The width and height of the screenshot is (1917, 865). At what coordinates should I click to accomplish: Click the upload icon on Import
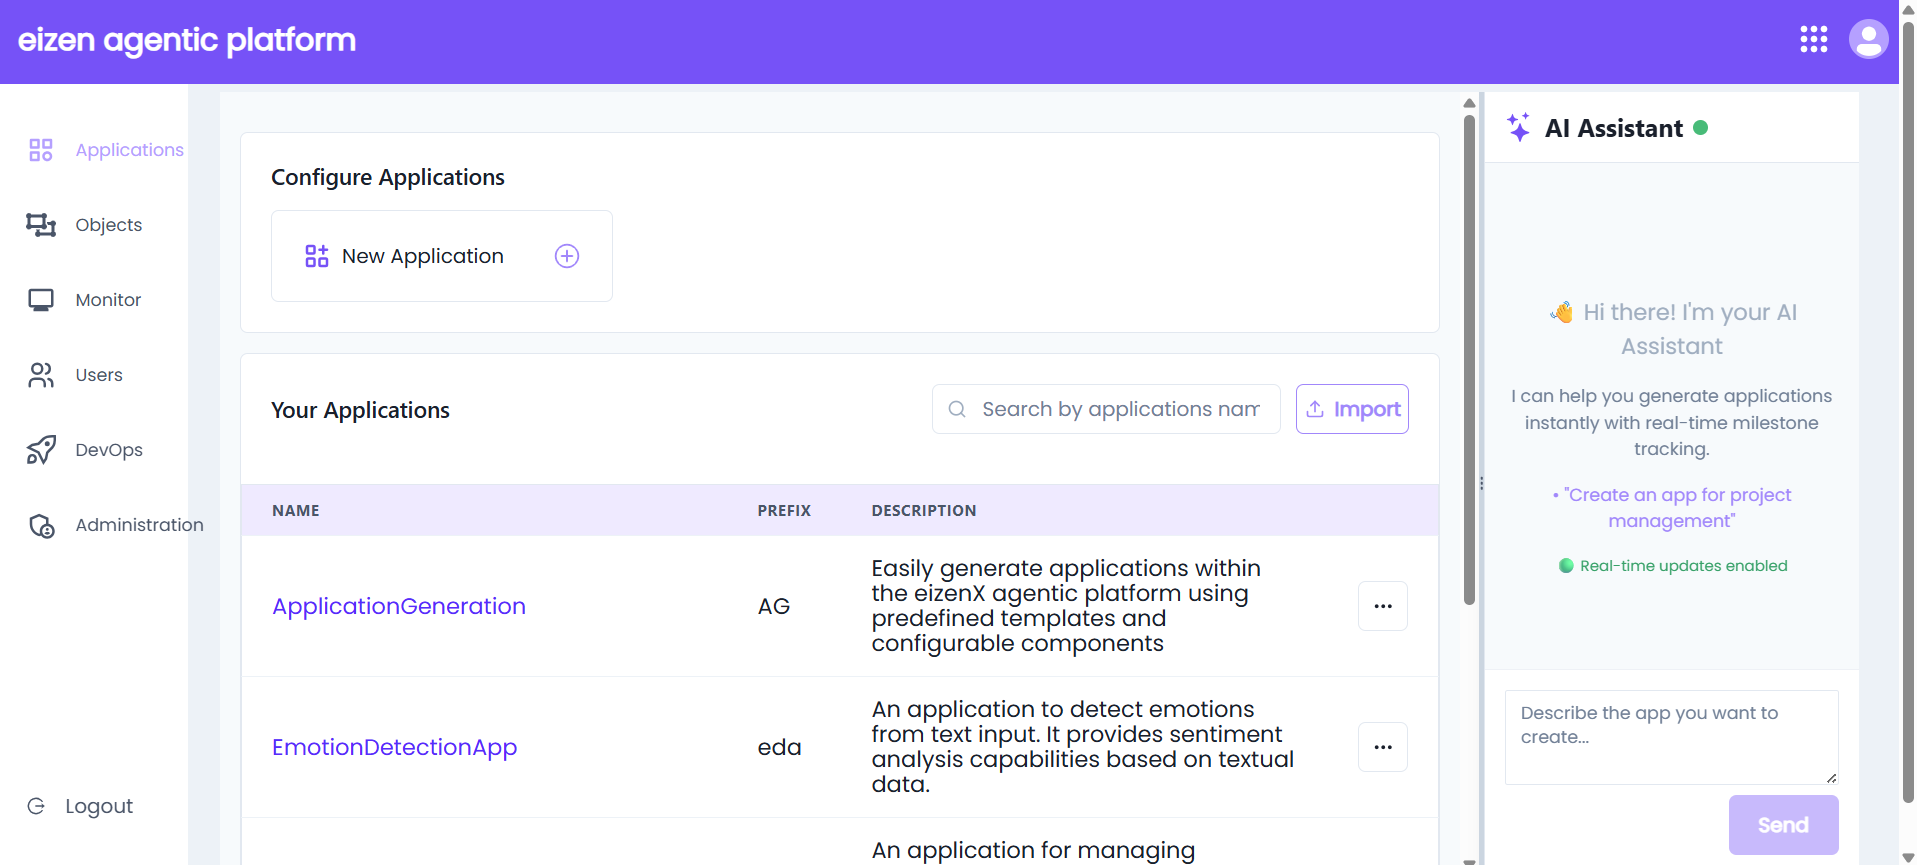point(1315,409)
